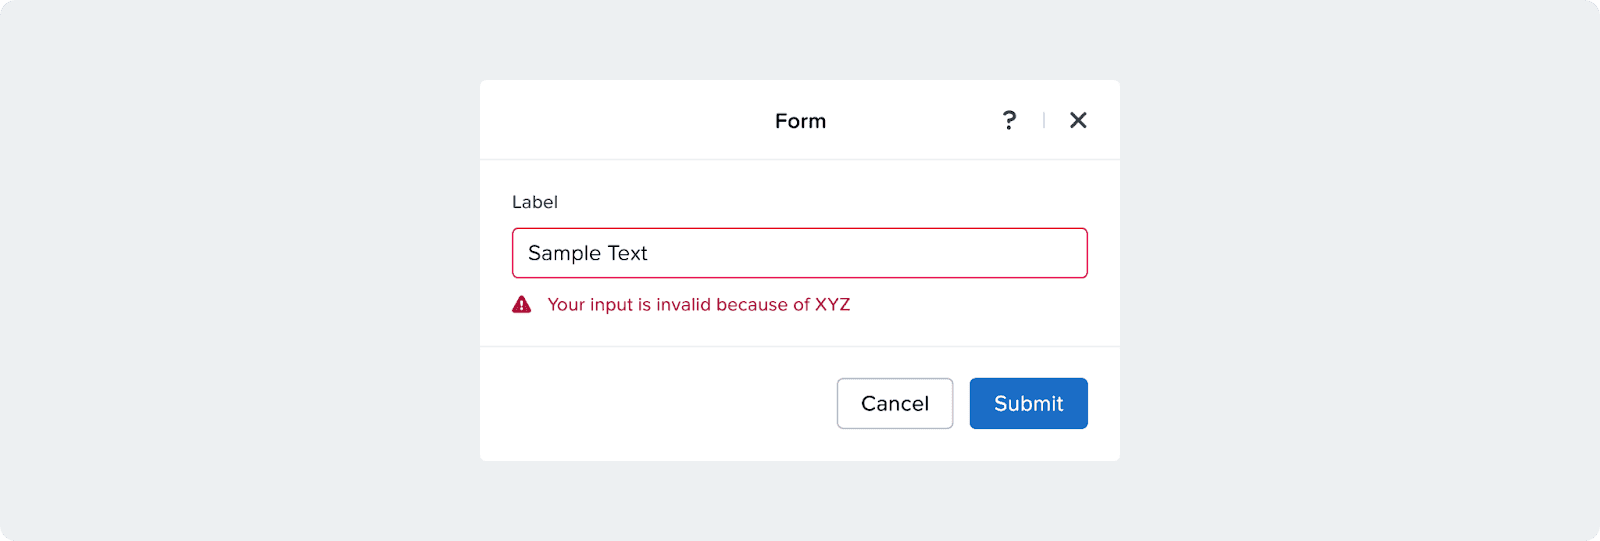Submit the form with invalid input

pyautogui.click(x=1028, y=403)
